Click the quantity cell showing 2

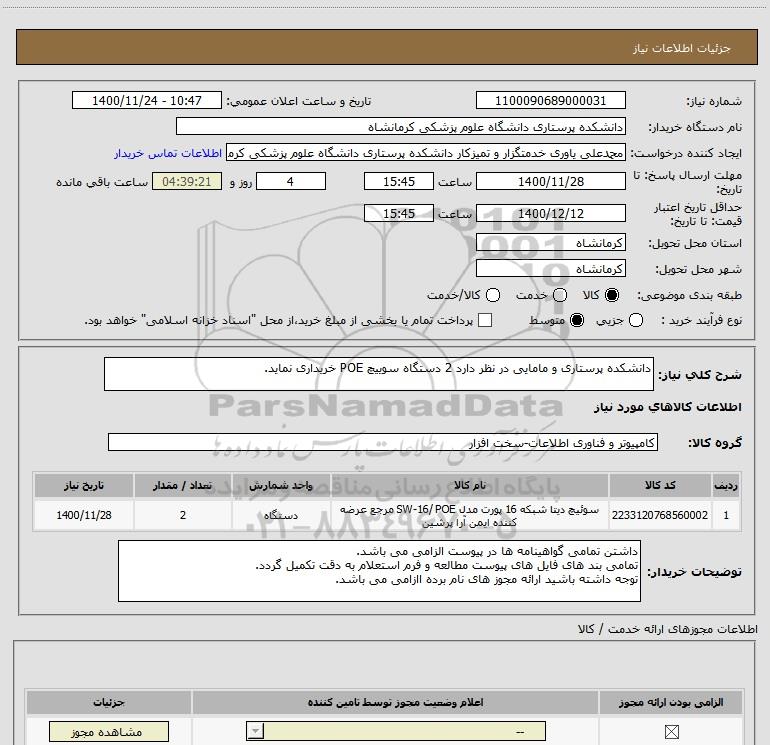point(183,515)
